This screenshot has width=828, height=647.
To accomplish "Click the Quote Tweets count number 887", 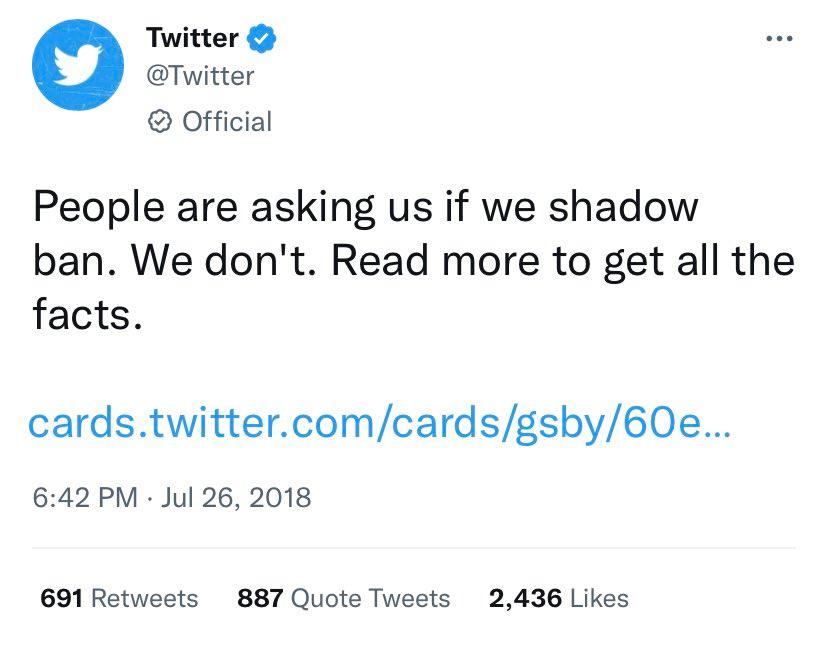I will tap(260, 598).
